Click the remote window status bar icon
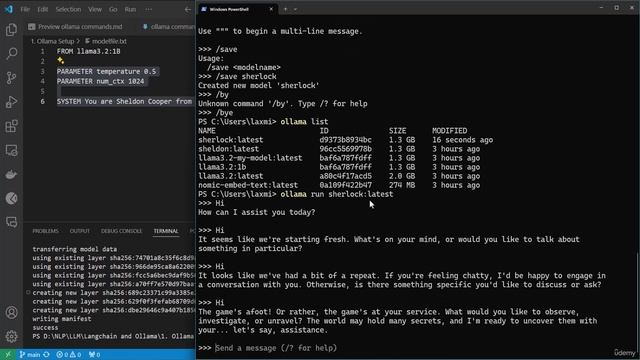Screen dimensions: 640x360 pos(8,355)
